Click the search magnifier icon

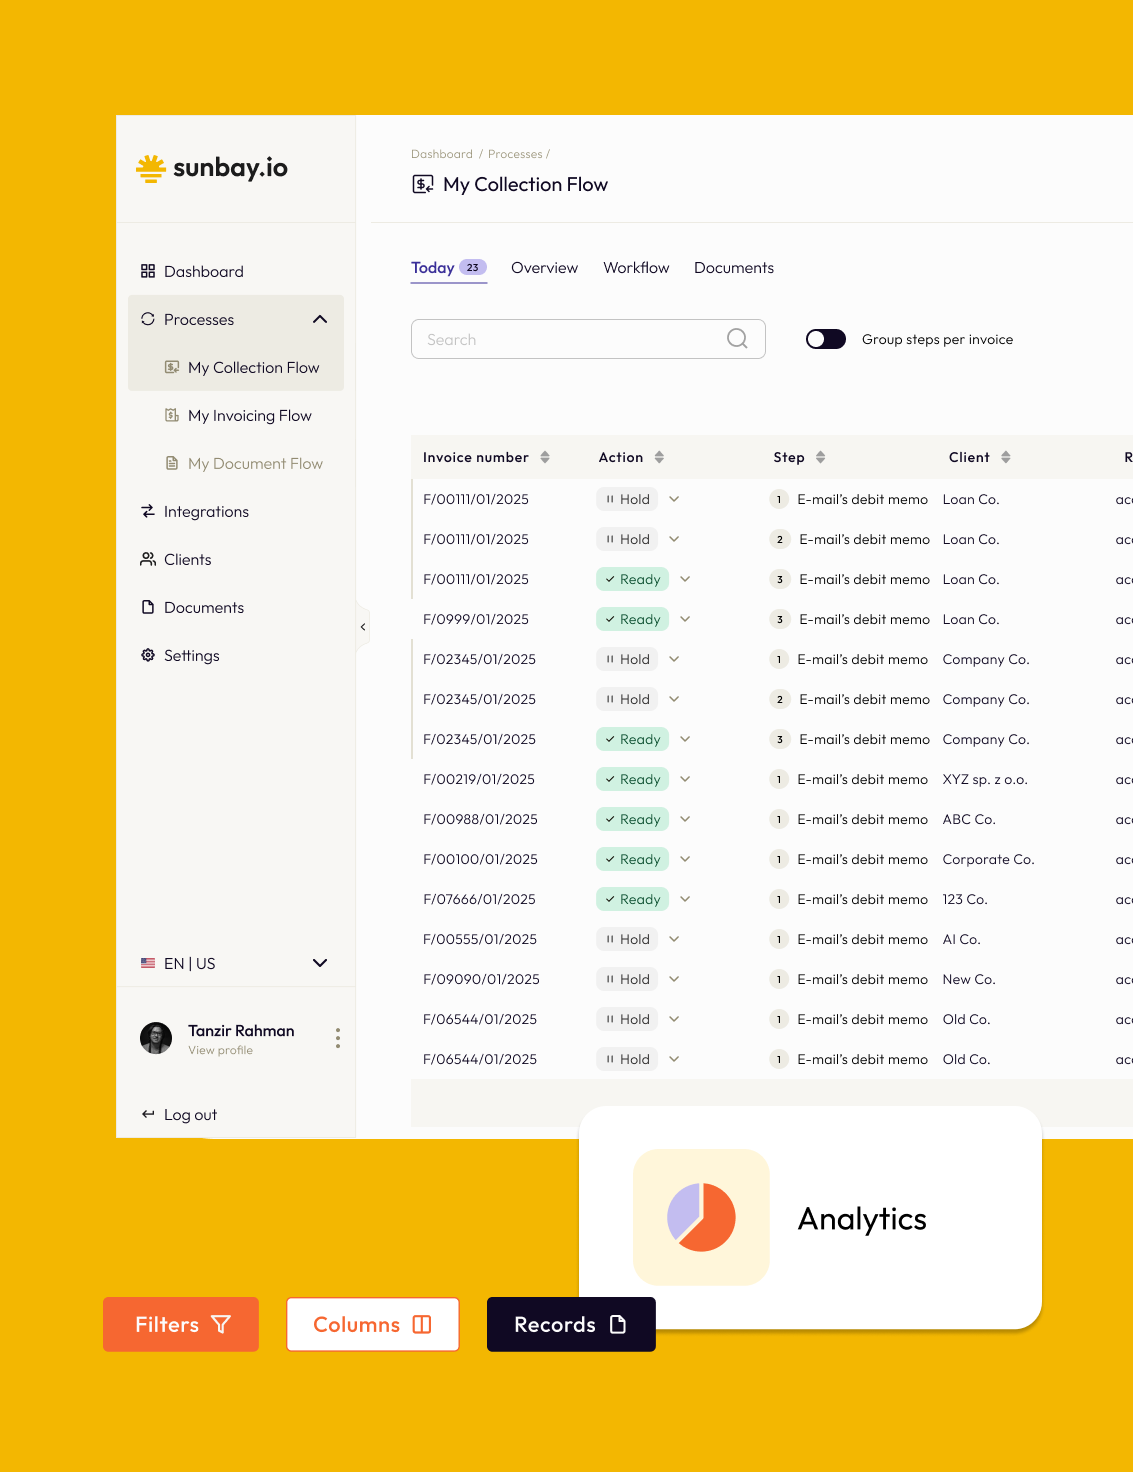pyautogui.click(x=737, y=339)
